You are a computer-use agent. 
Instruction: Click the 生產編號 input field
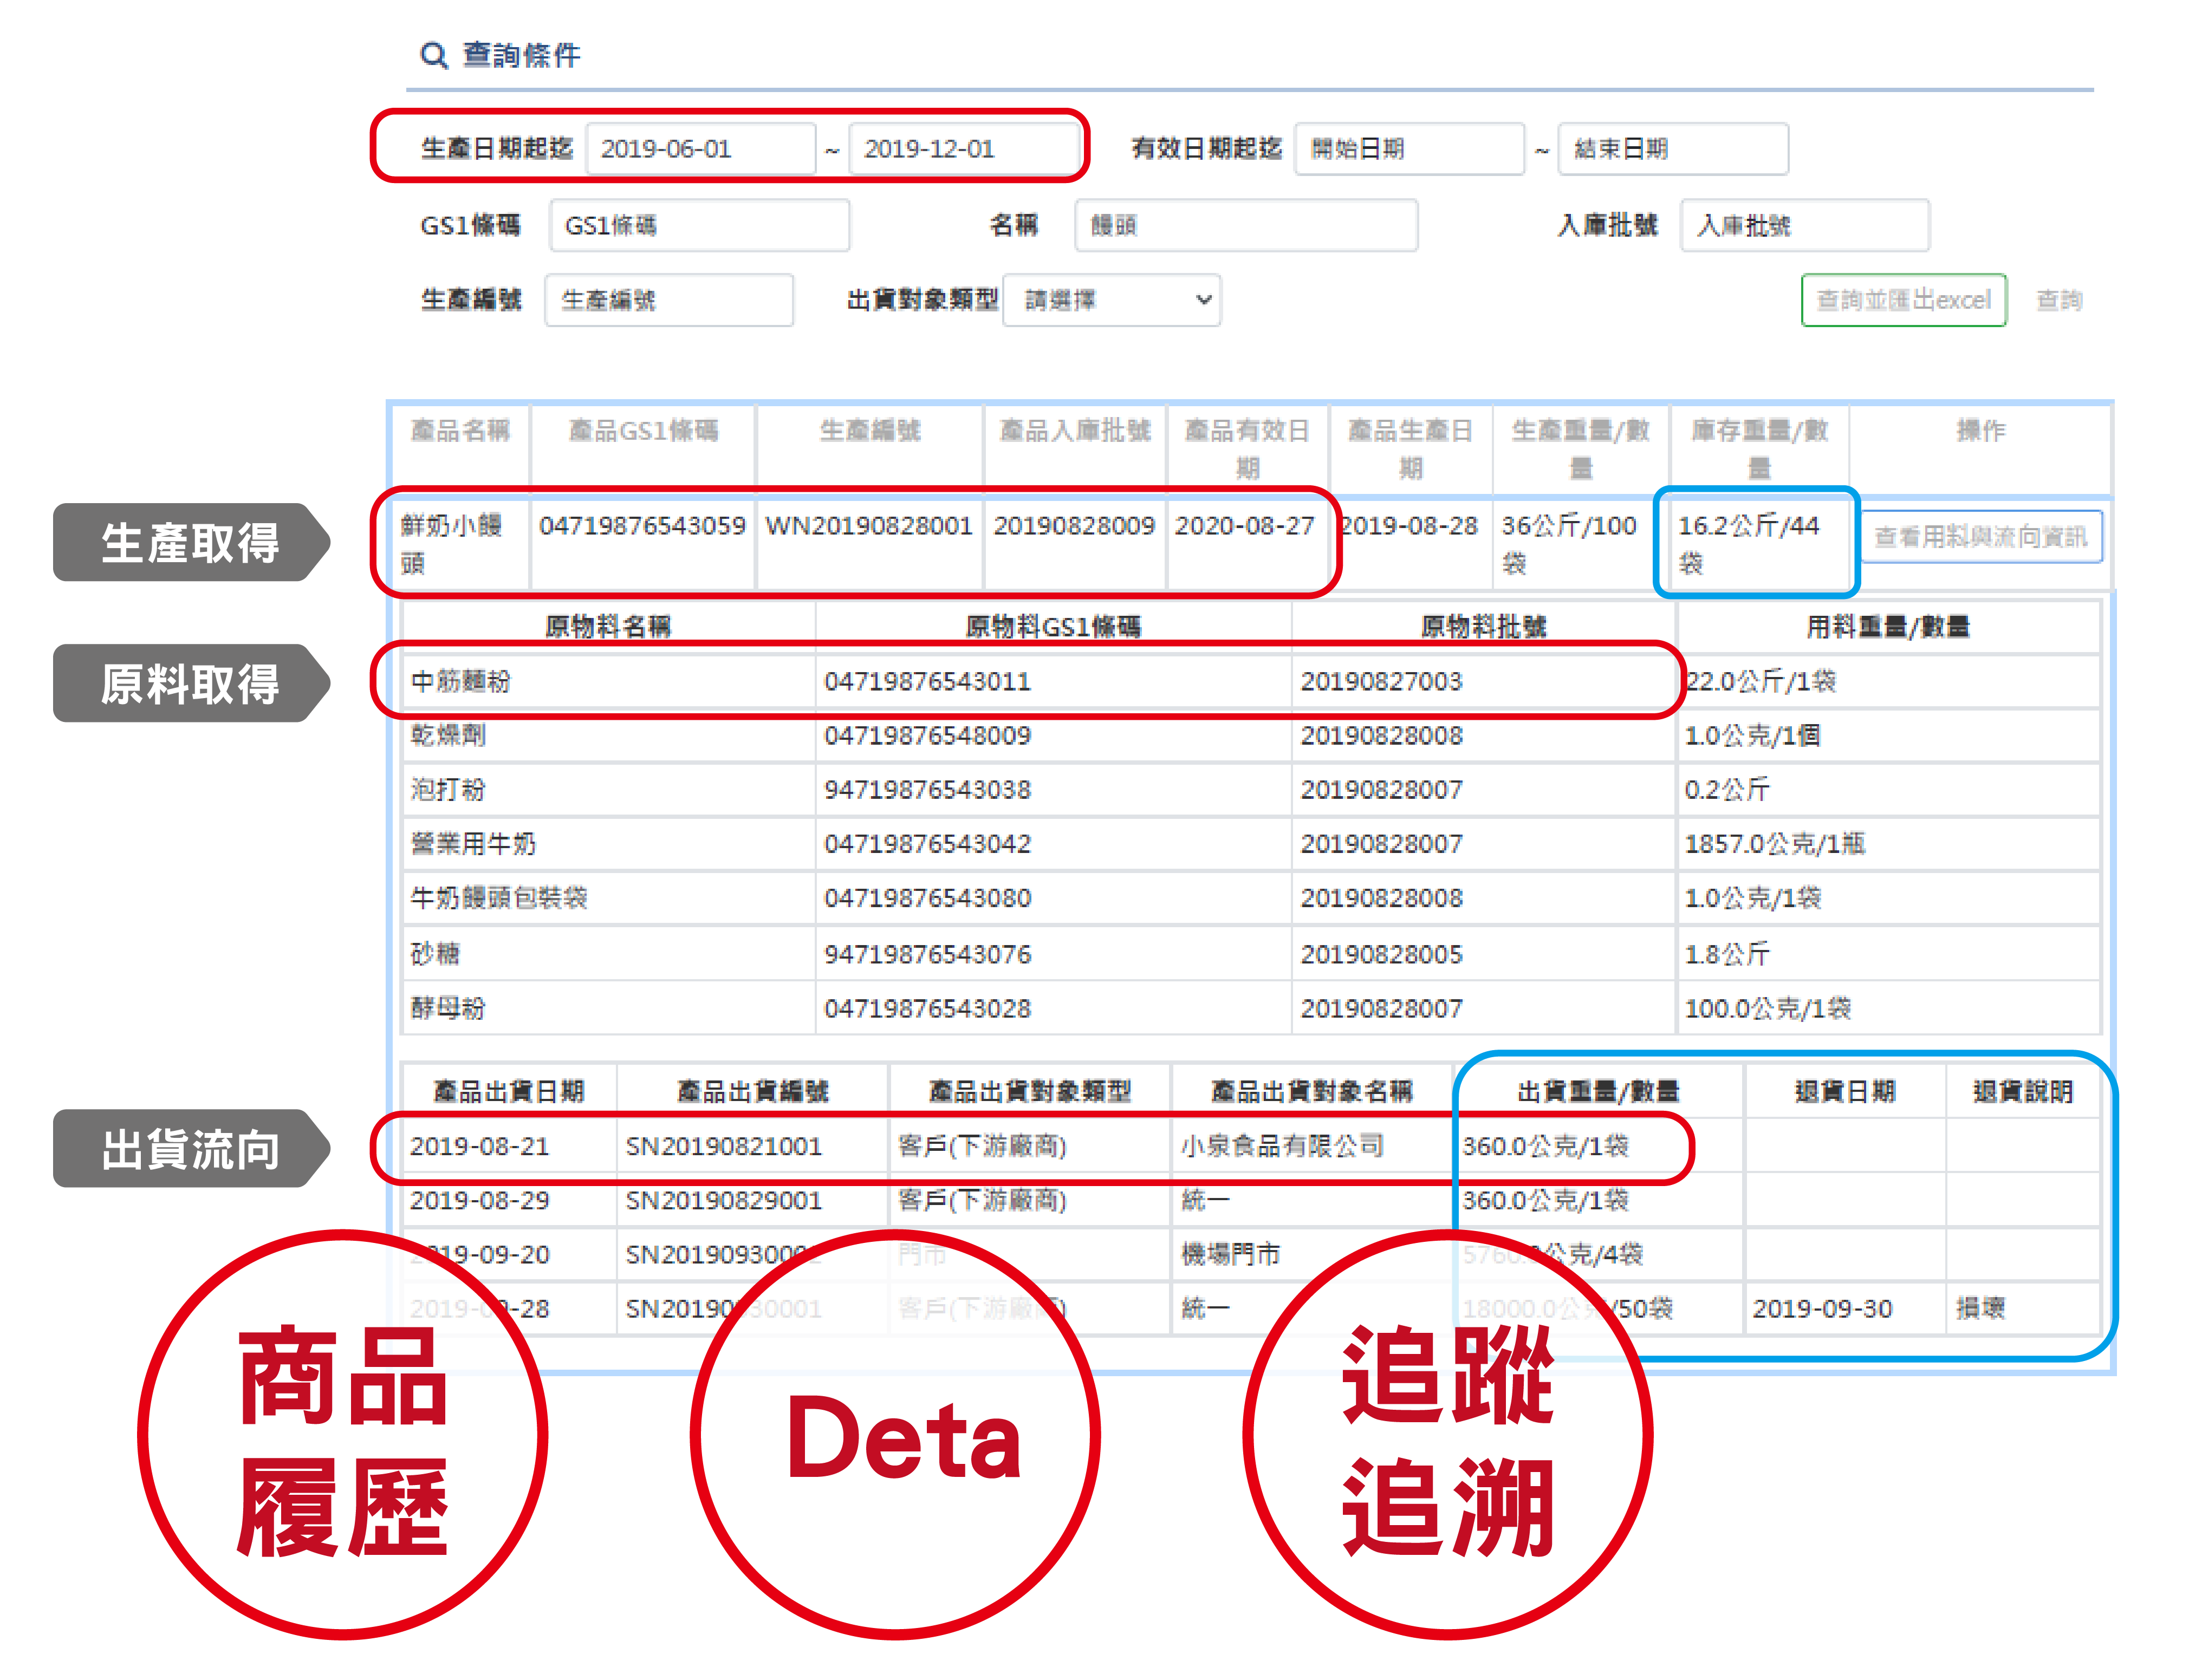668,300
